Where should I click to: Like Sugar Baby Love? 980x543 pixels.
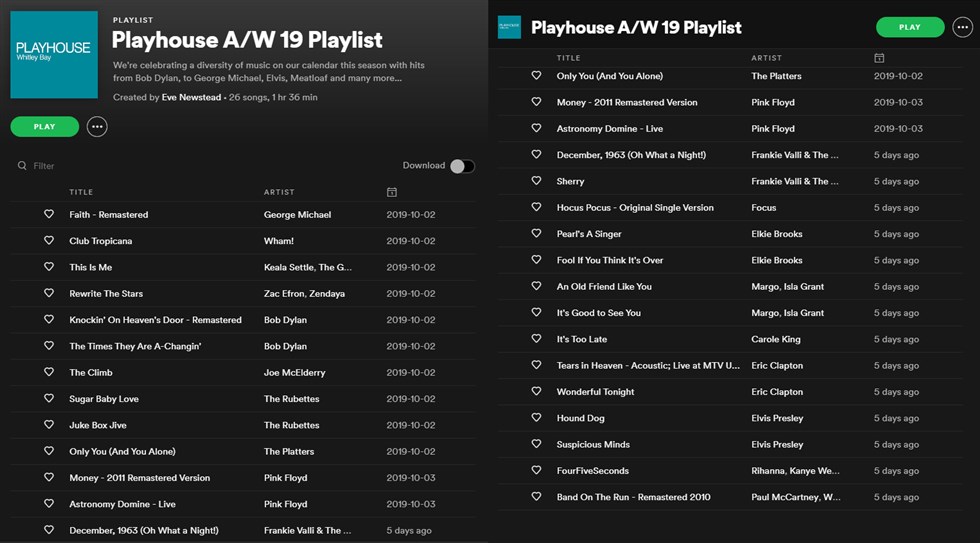pyautogui.click(x=49, y=397)
